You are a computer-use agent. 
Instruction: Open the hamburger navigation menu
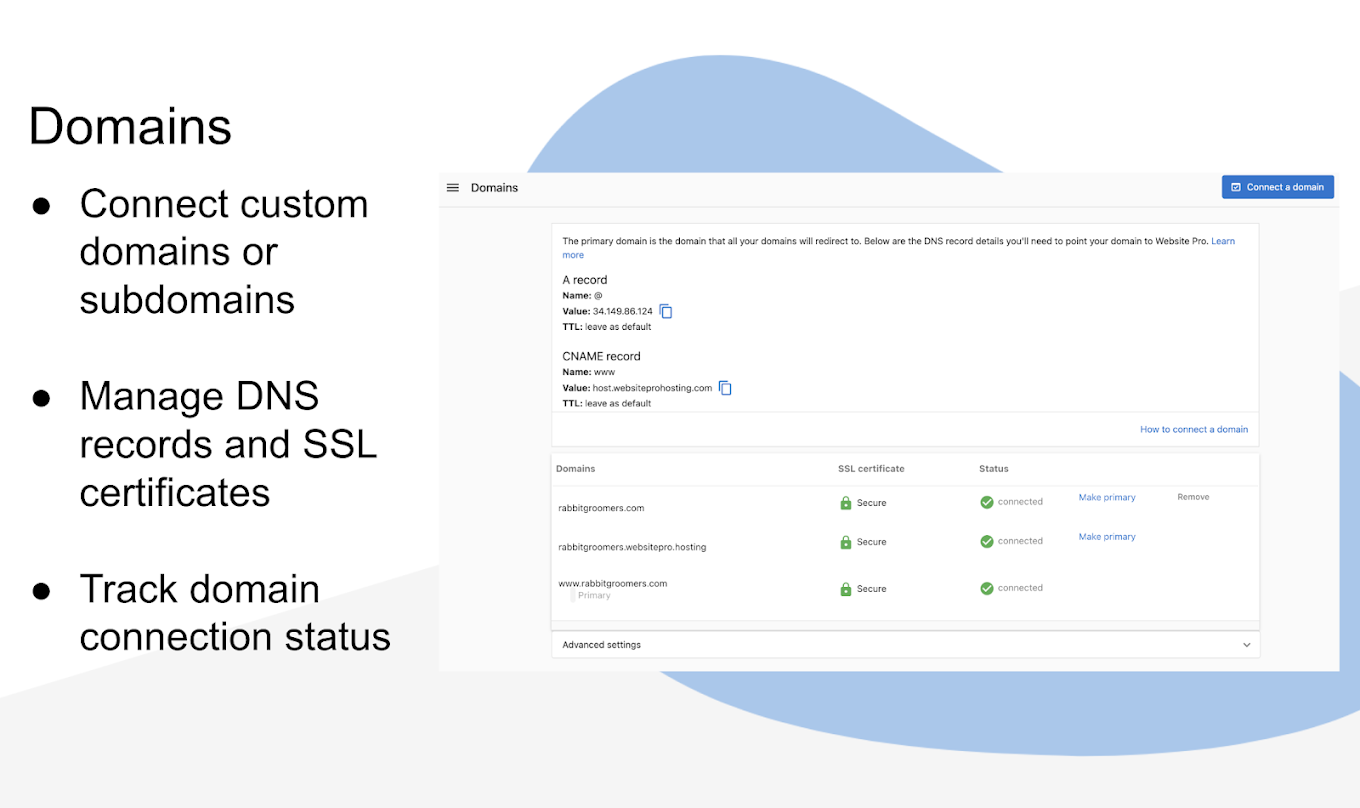pos(452,187)
